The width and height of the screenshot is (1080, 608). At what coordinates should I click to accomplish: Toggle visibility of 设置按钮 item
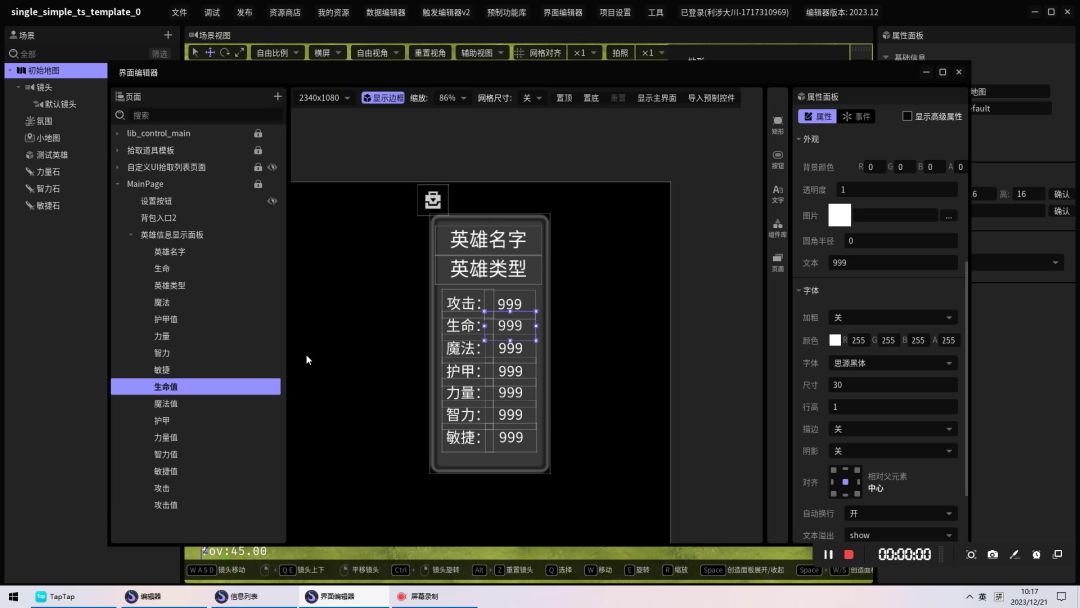[272, 201]
